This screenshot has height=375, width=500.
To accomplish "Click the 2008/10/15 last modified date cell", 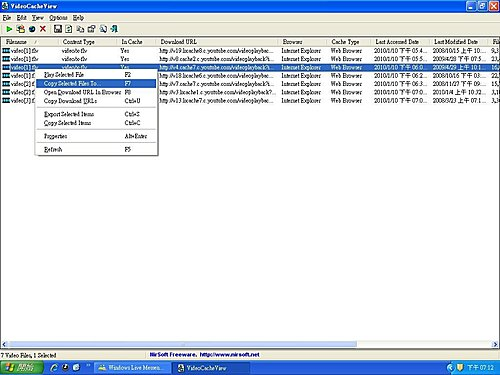I will click(x=459, y=51).
